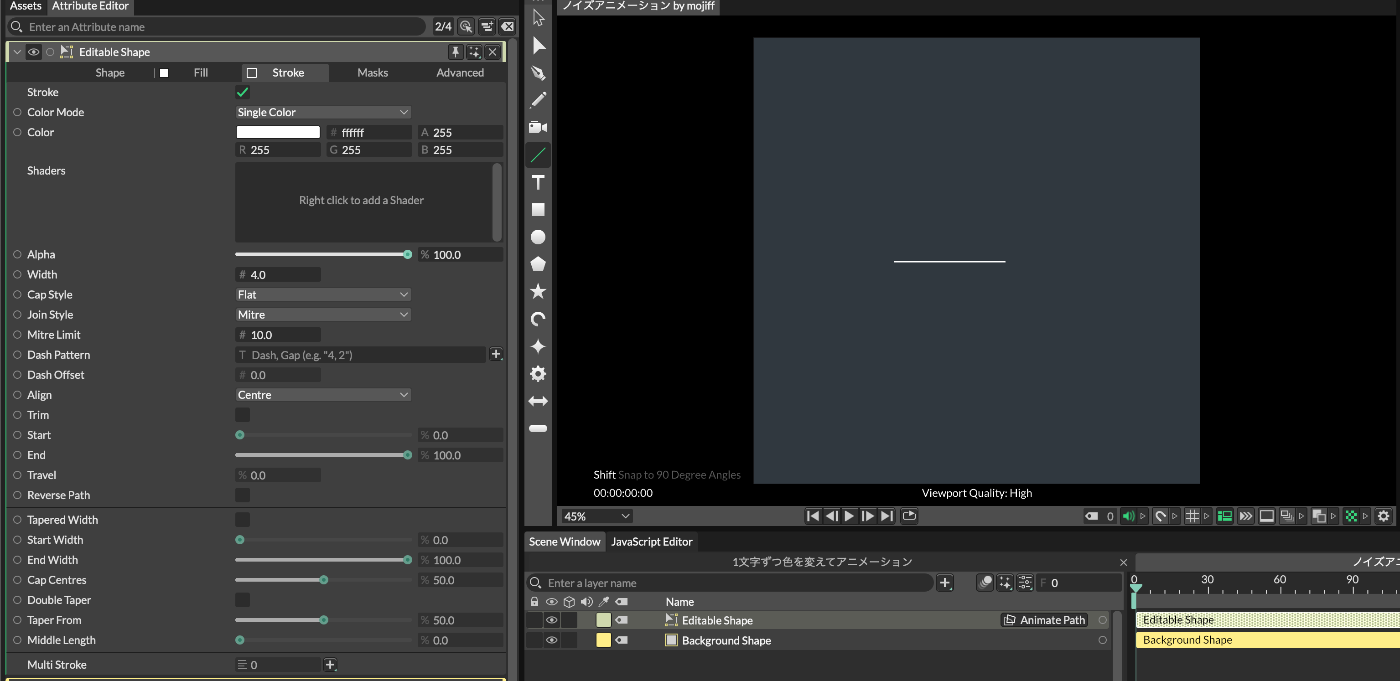Jump to the first frame
Screen dimensions: 1400x681
[x=813, y=516]
